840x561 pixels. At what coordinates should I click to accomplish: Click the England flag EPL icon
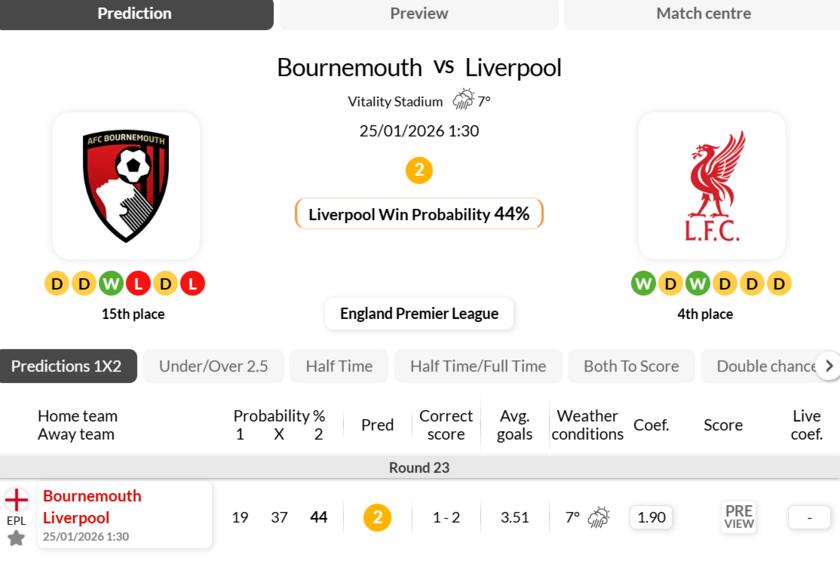(16, 500)
